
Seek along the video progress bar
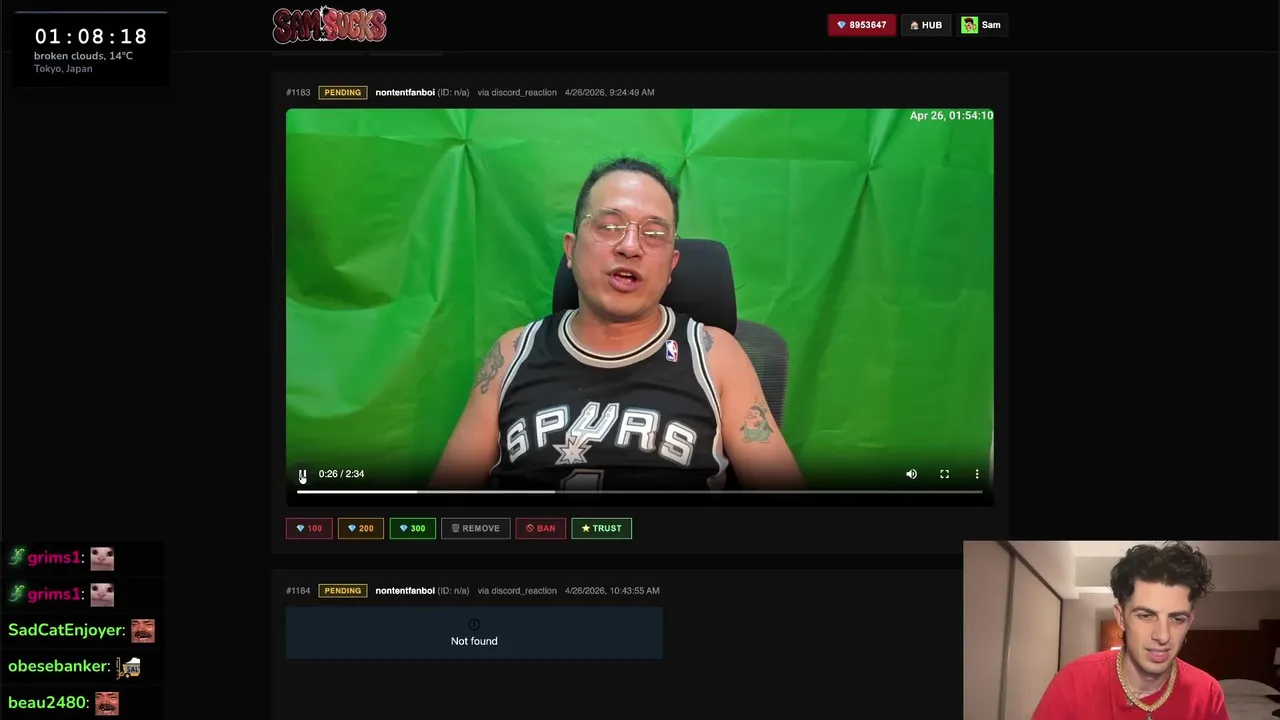tap(639, 491)
